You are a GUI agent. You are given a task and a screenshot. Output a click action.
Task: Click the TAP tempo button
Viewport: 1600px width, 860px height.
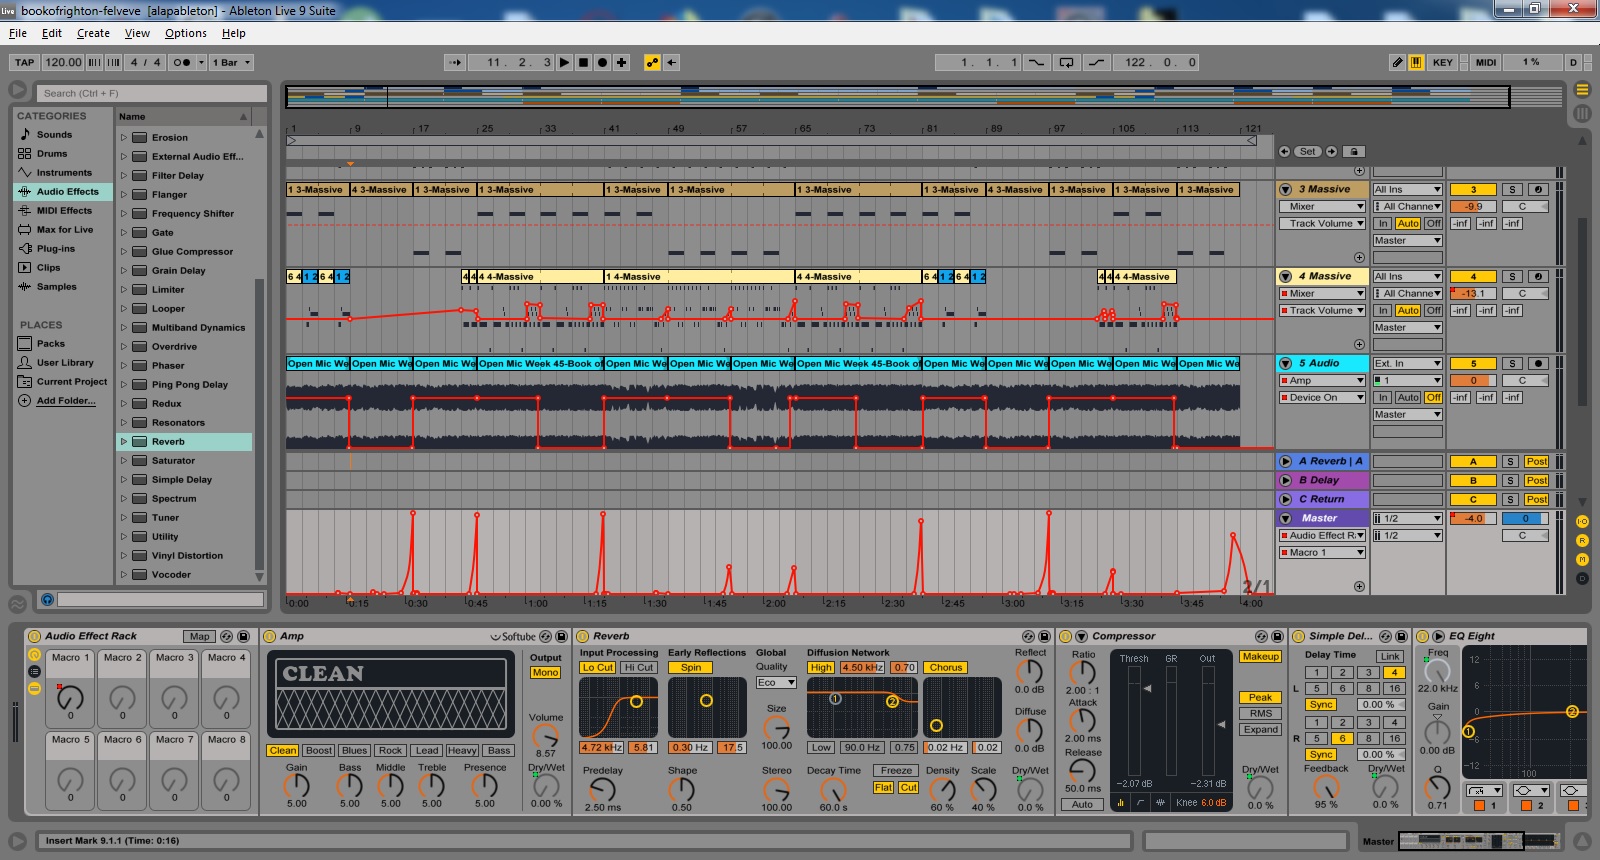click(24, 62)
